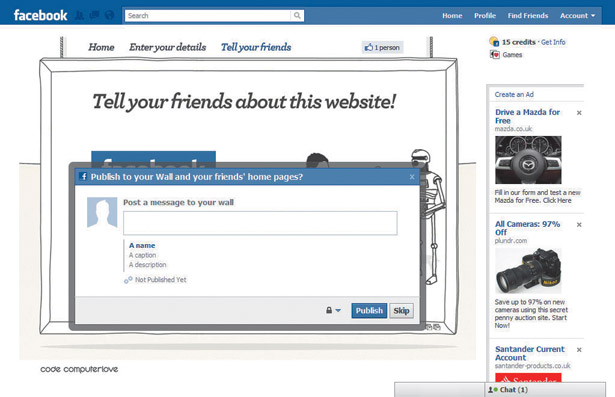Screen dimensions: 615x397
Task: Click the credits coin icon
Action: click(494, 42)
